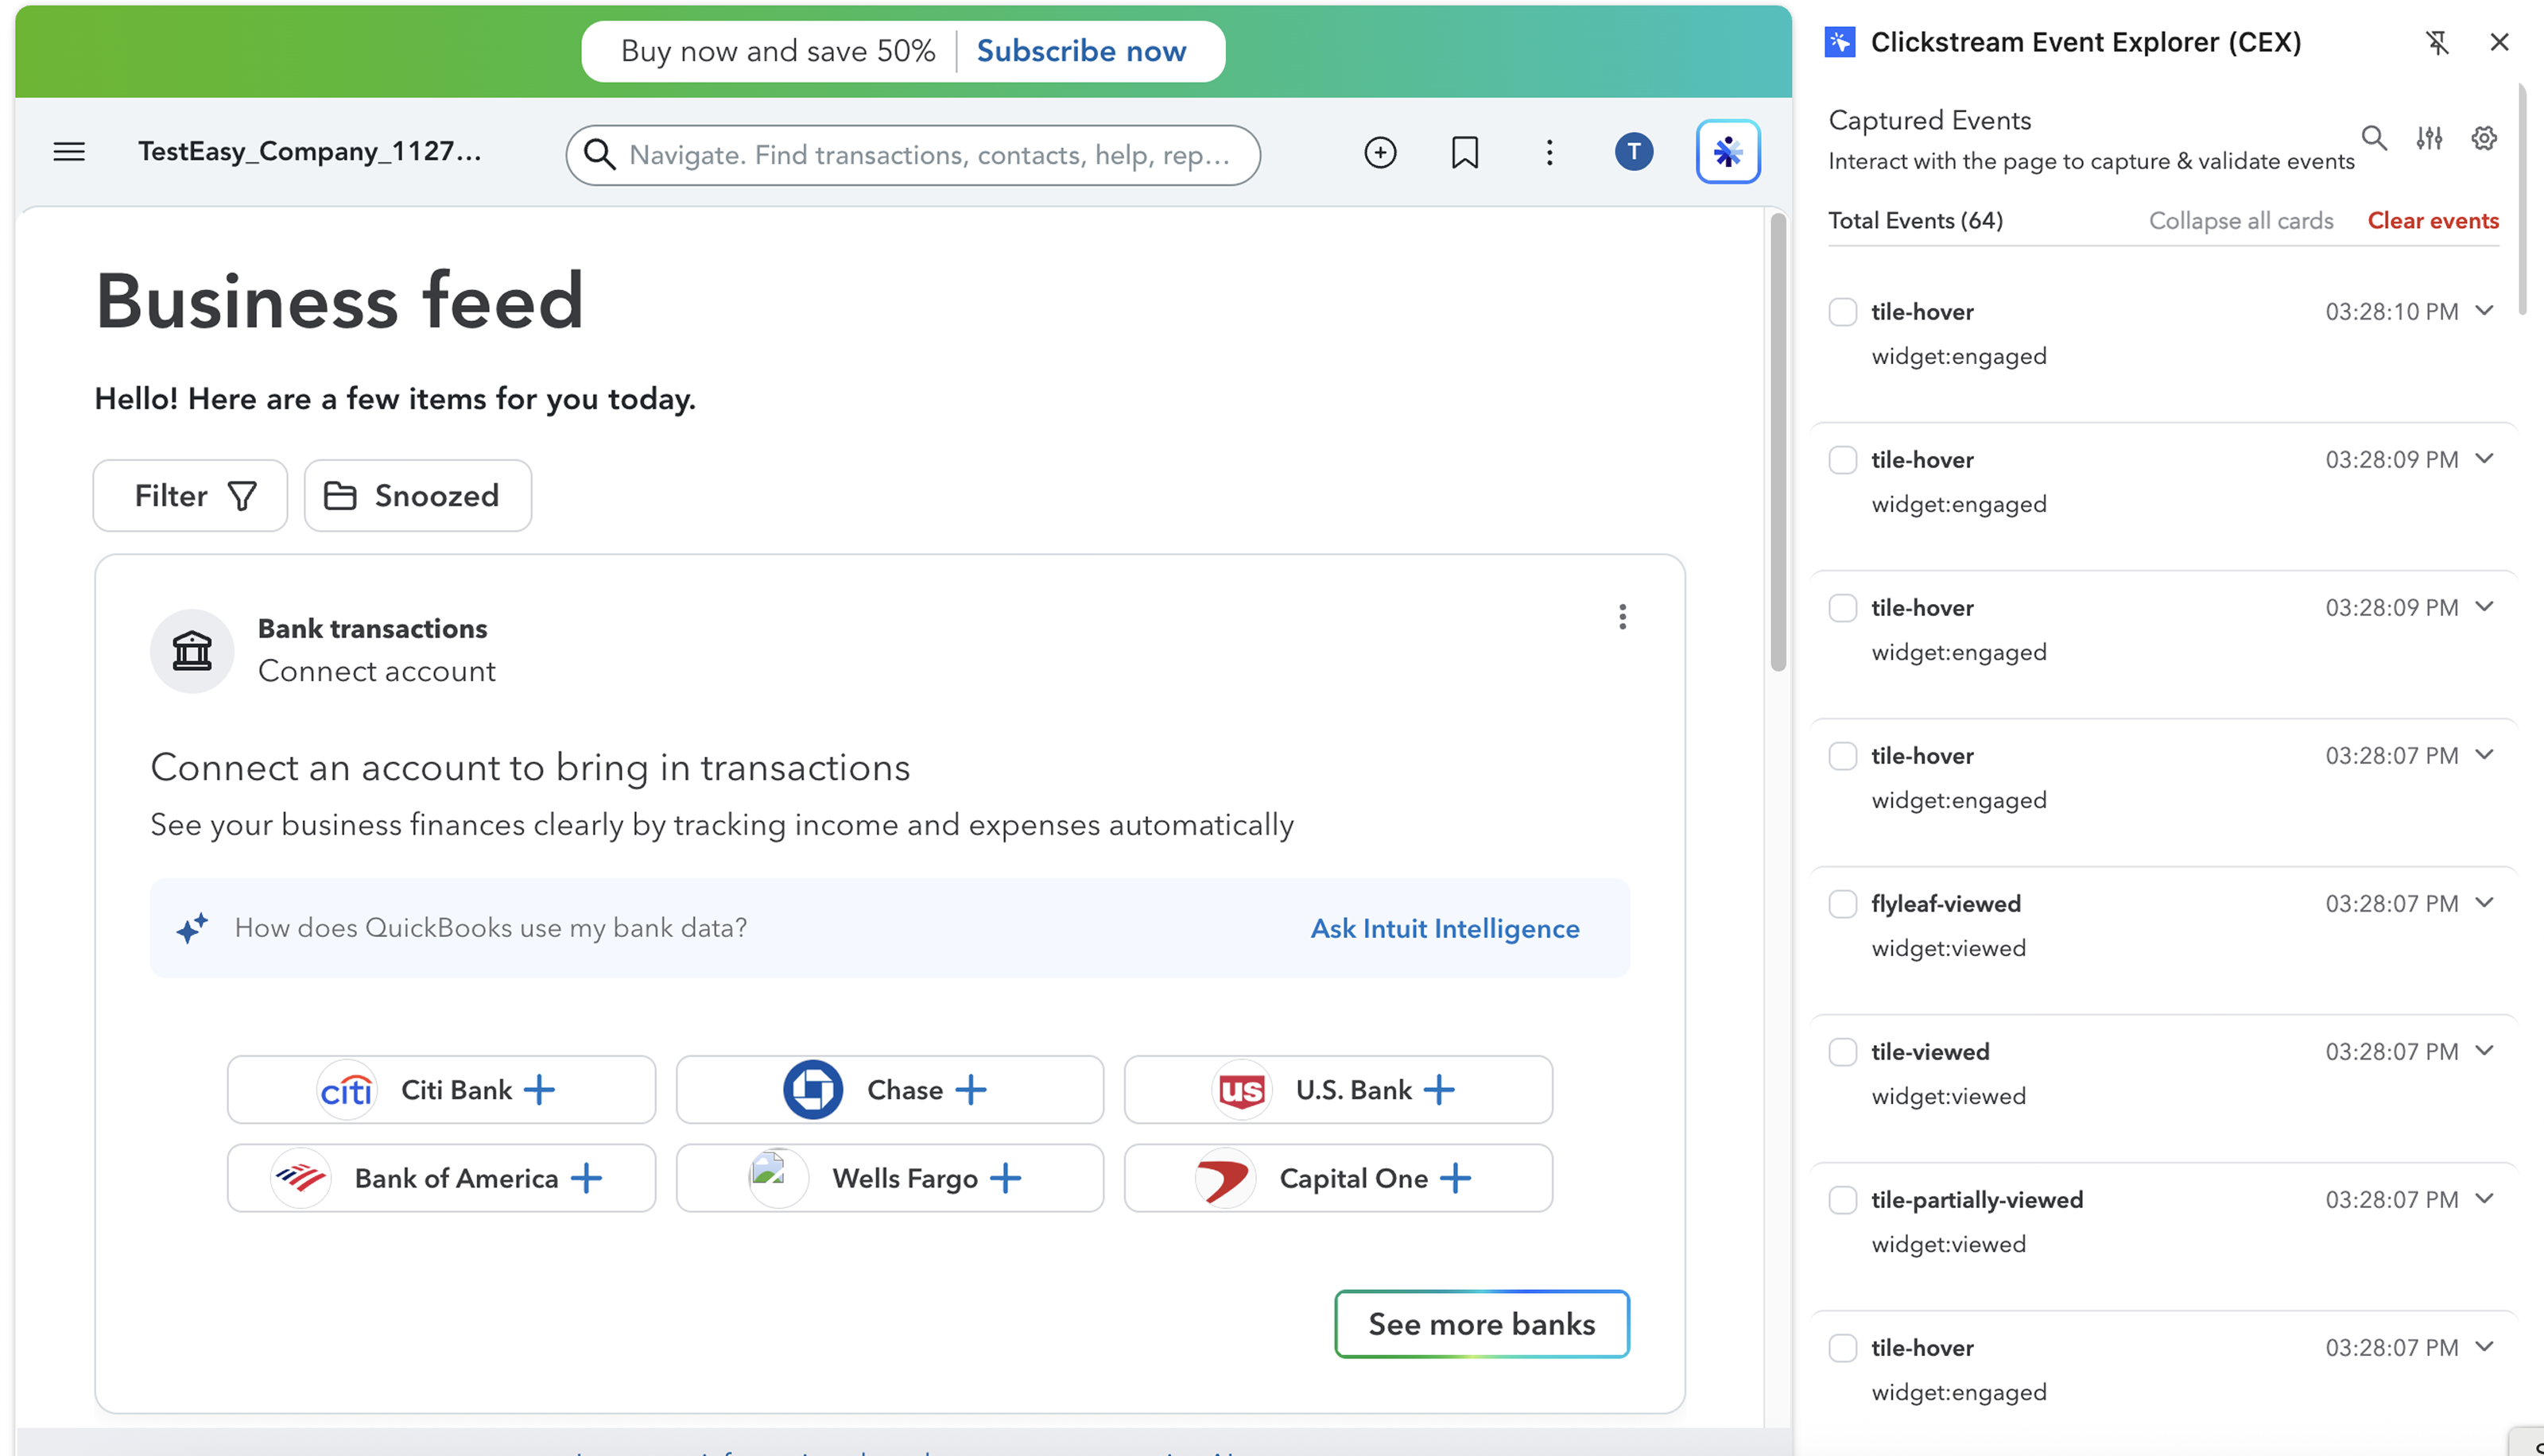Toggle the Clickstream Explorer extension icon
The height and width of the screenshot is (1456, 2544).
(x=1728, y=152)
